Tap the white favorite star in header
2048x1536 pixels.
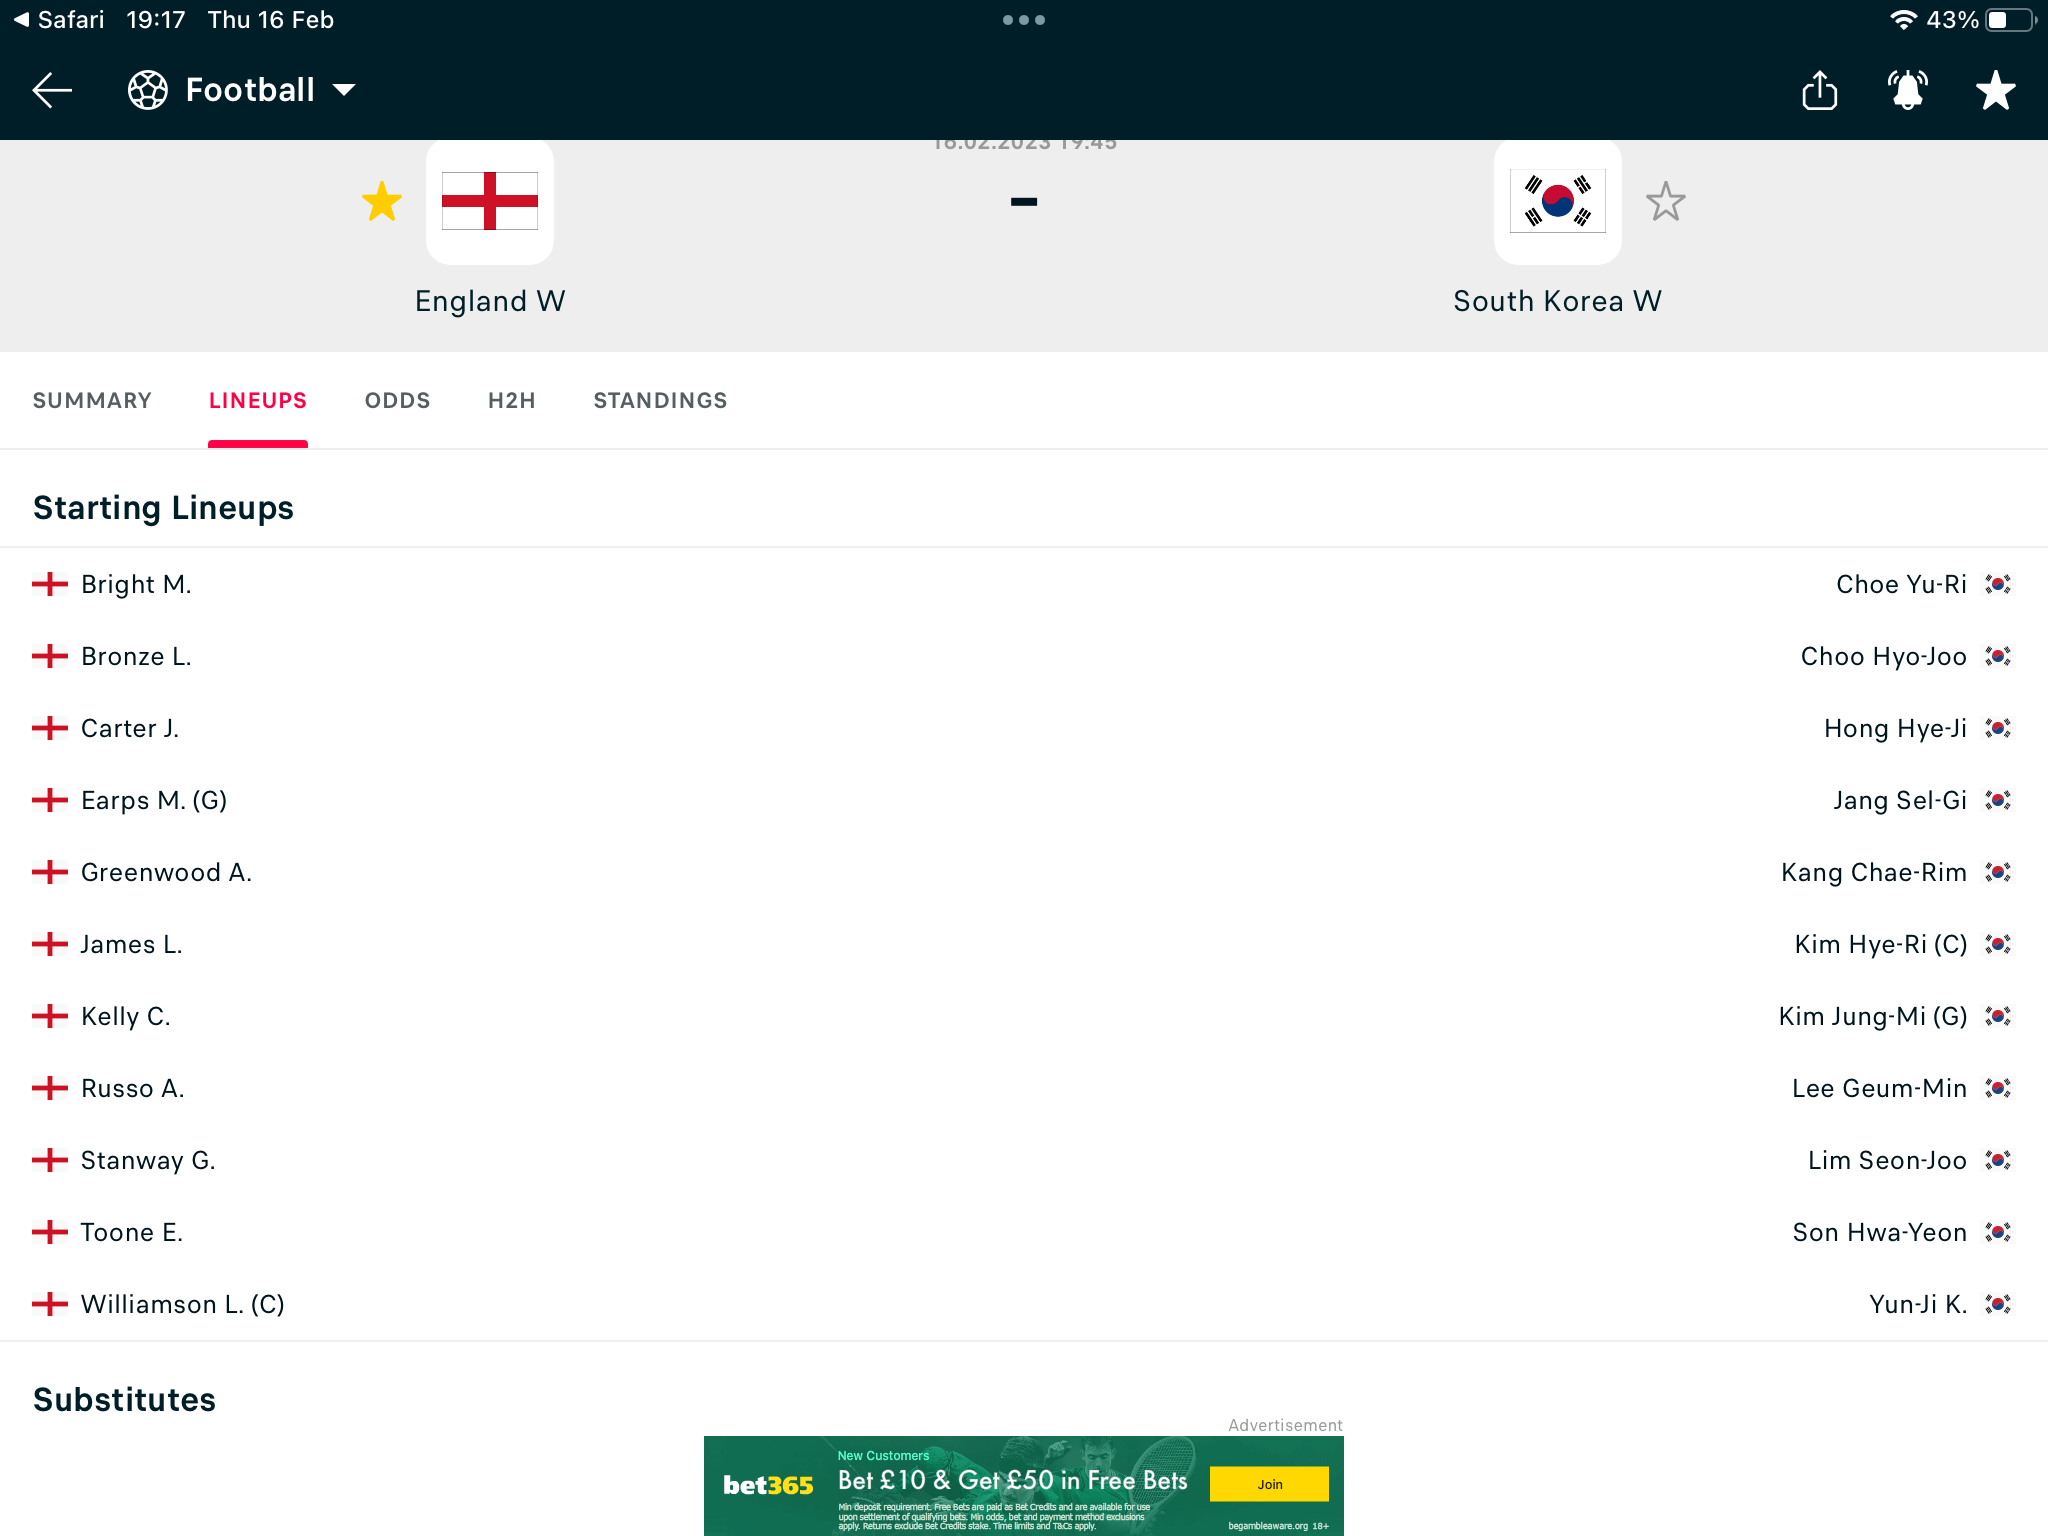1995,90
